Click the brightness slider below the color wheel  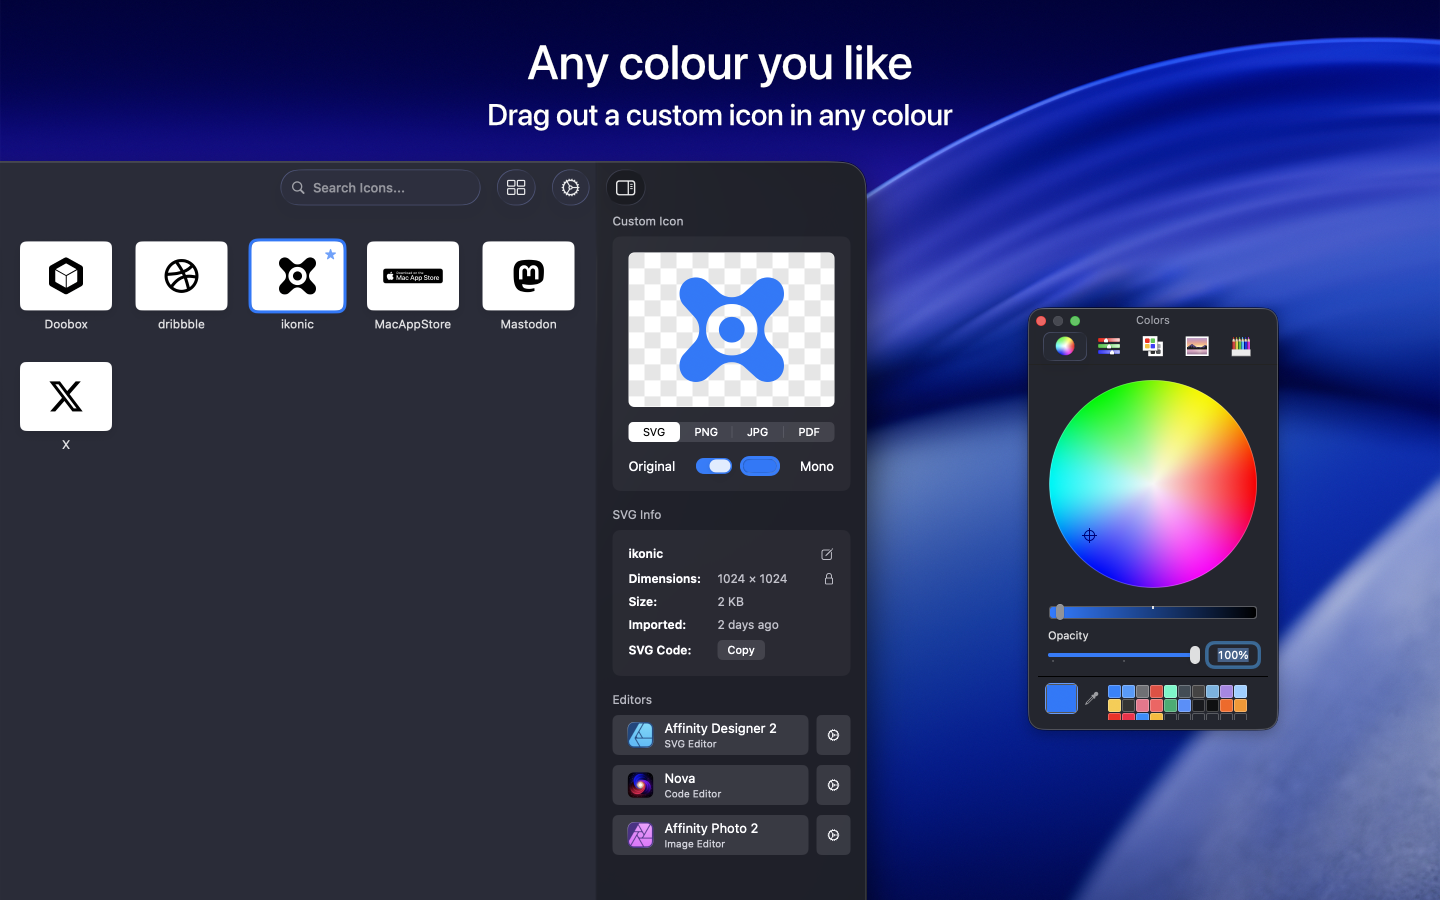coord(1153,612)
